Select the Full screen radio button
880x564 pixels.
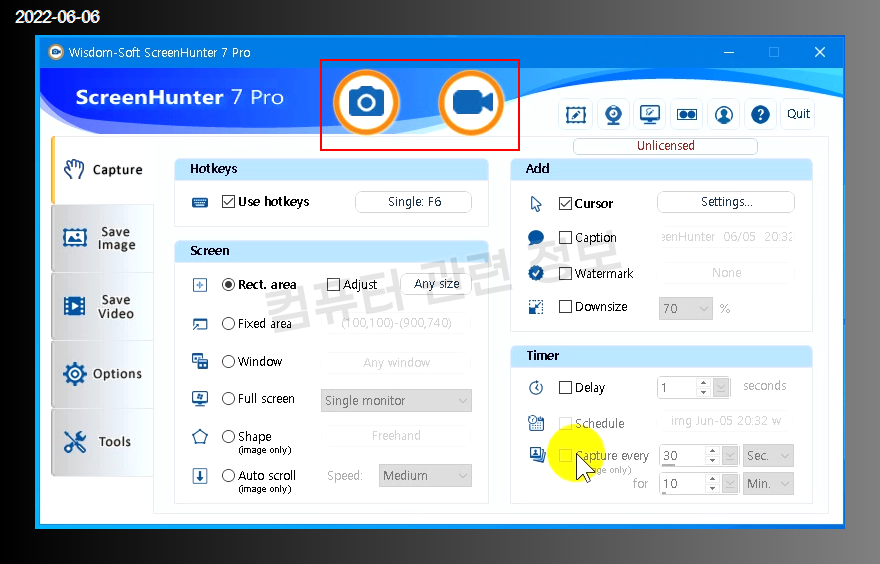click(x=228, y=398)
